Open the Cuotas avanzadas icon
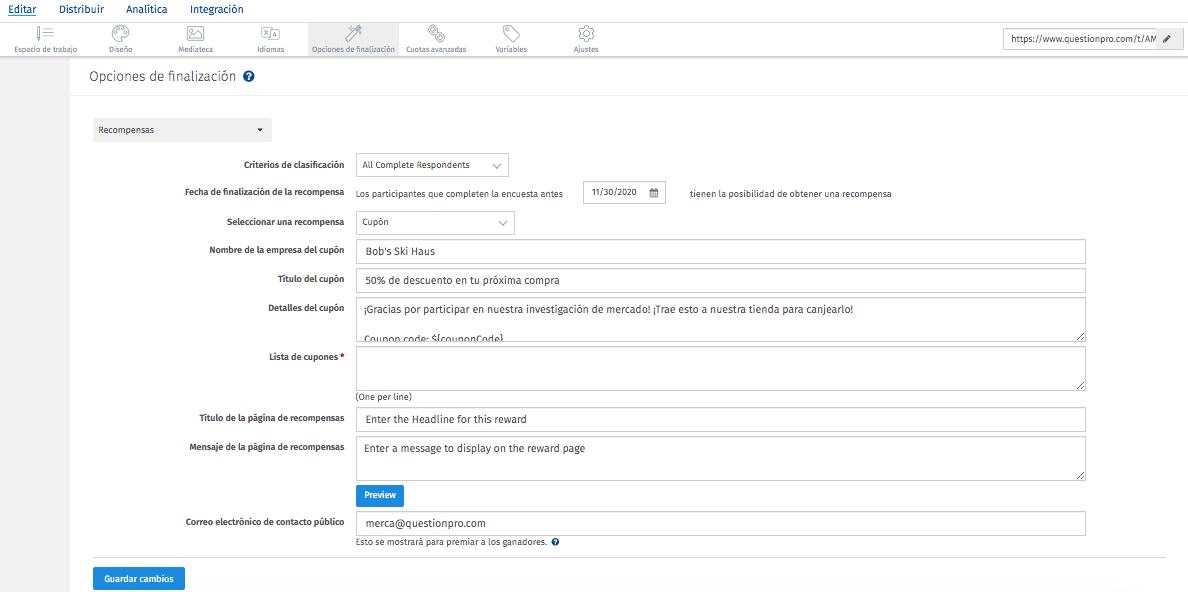 (x=436, y=34)
